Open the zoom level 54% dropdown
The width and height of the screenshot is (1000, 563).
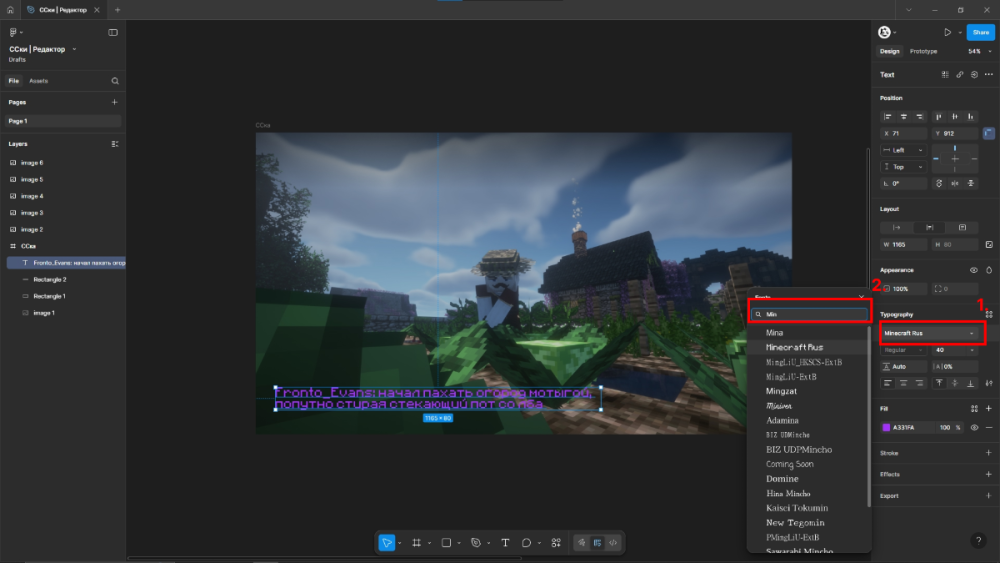click(975, 51)
